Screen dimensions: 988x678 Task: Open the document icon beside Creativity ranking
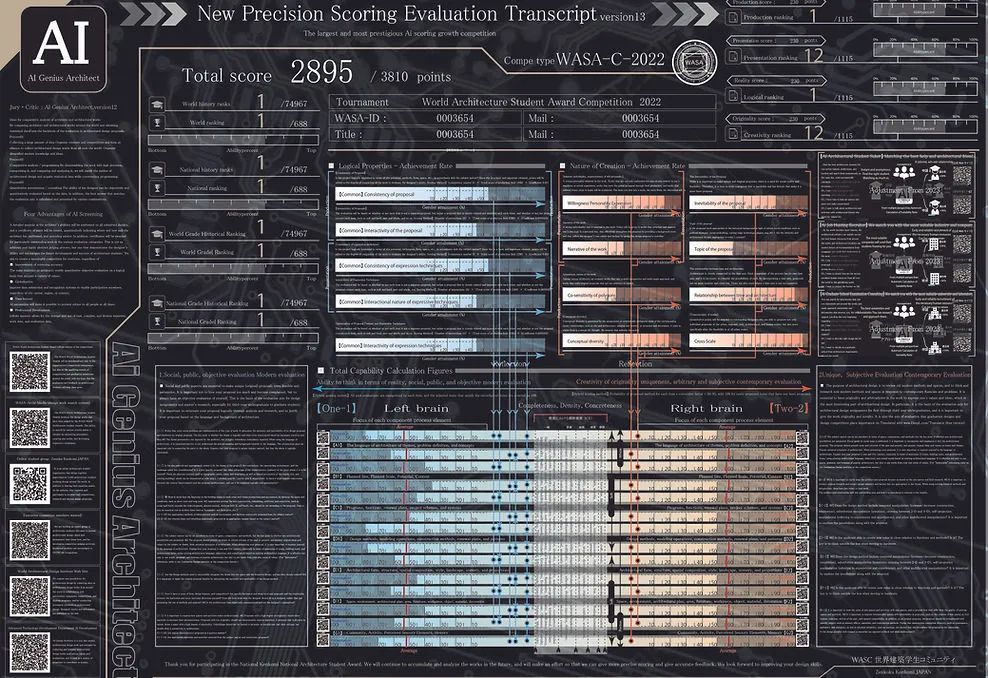coord(733,134)
